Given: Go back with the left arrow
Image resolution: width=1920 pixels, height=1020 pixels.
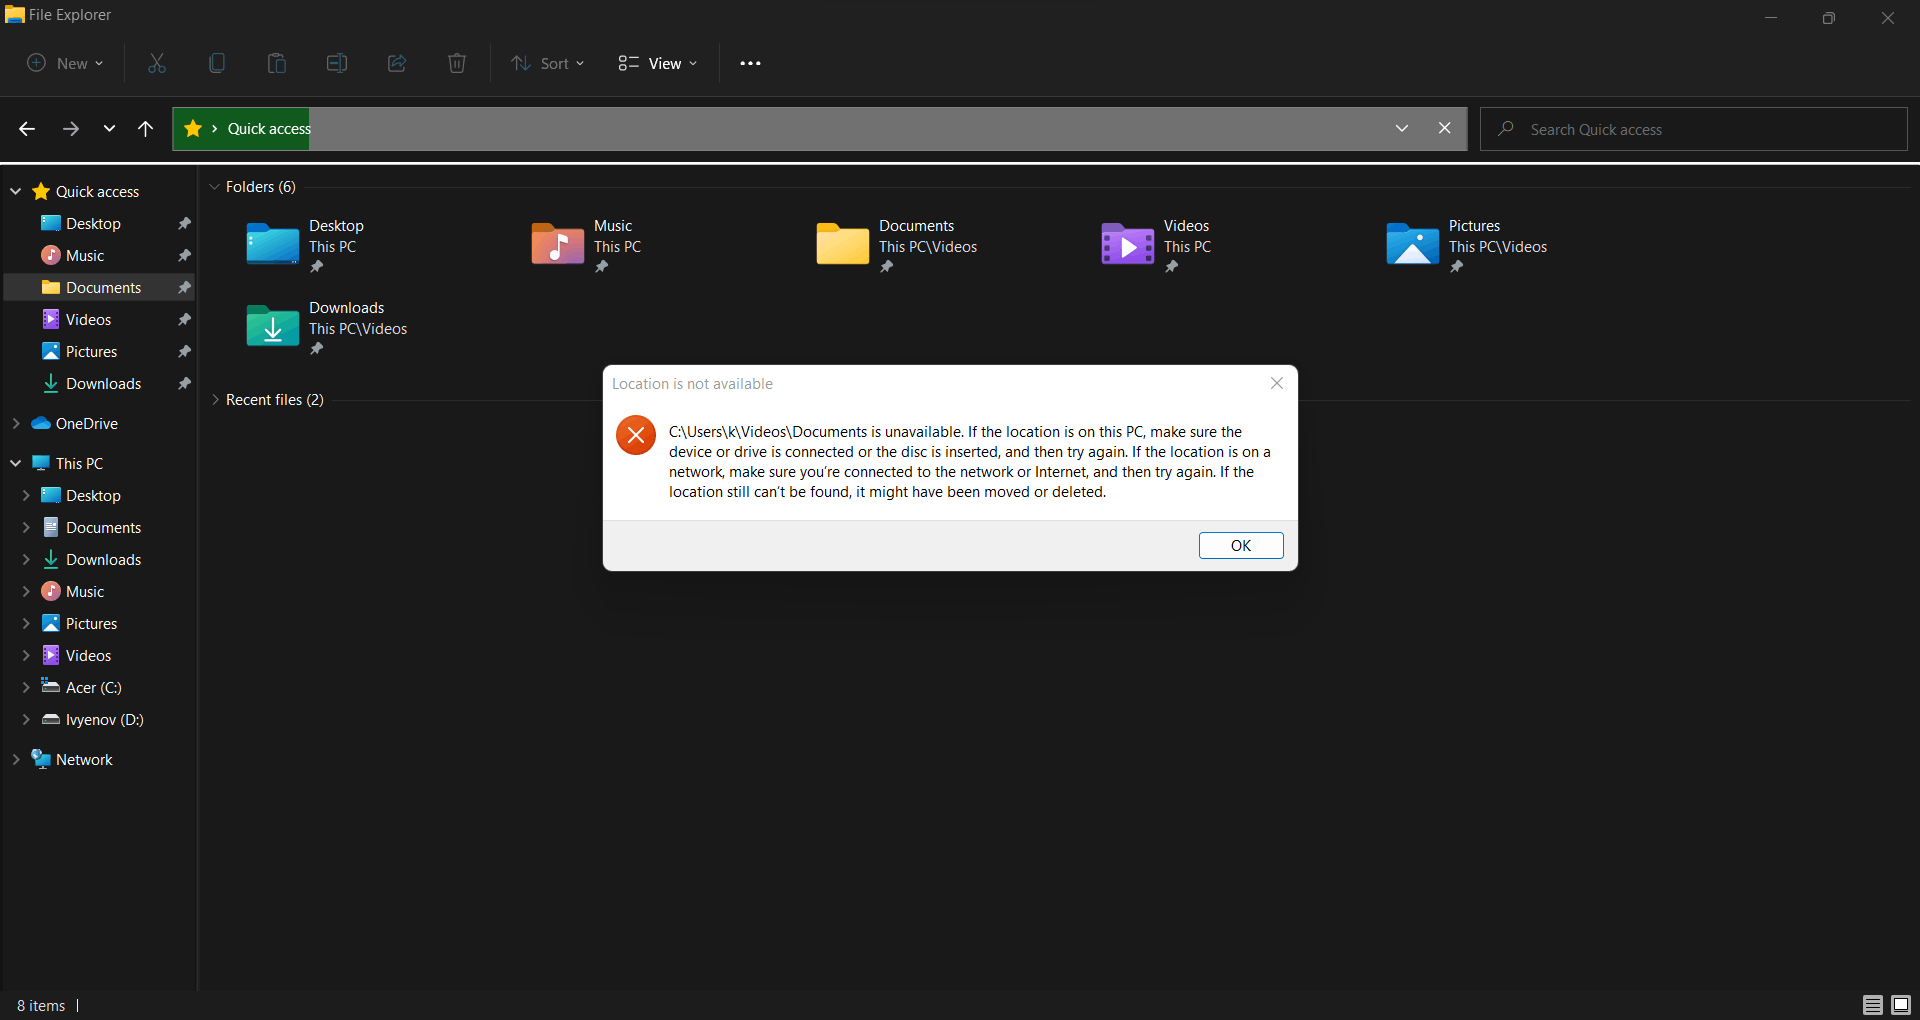Looking at the screenshot, I should point(27,129).
